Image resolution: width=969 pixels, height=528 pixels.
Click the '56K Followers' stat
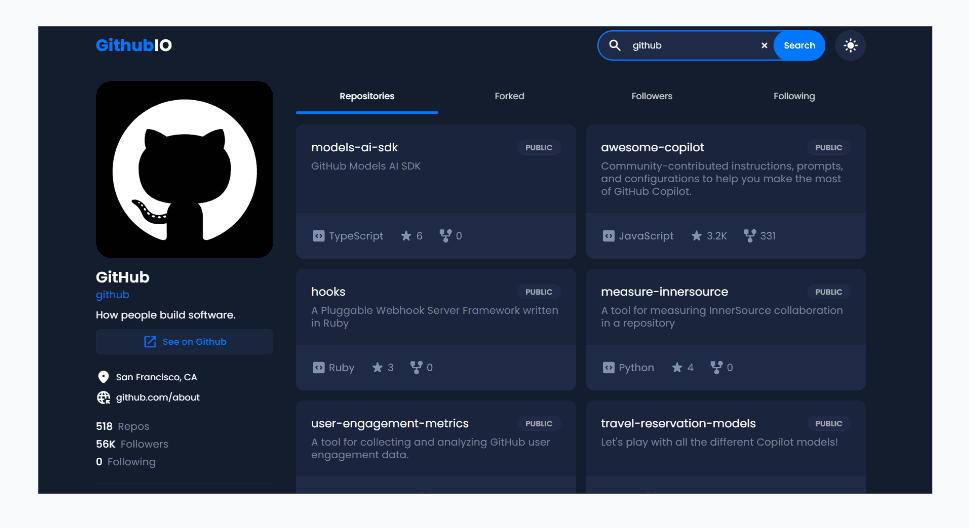[132, 444]
